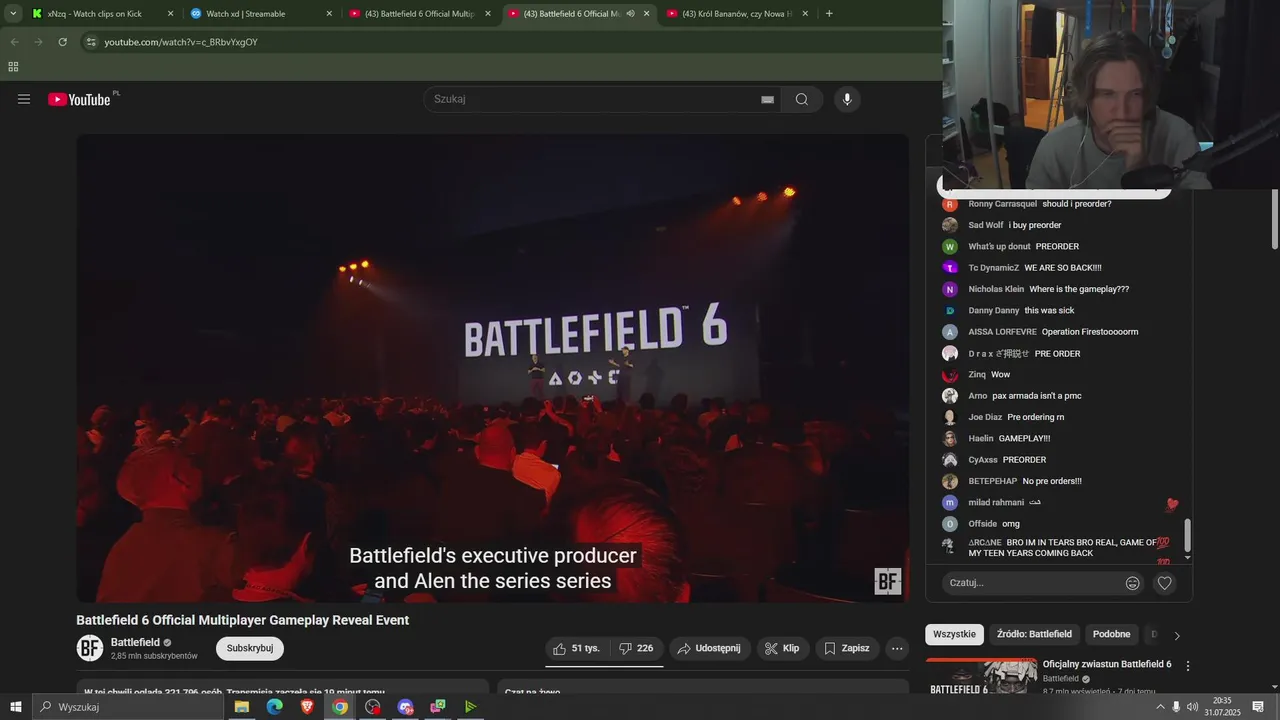View site information icon in address bar
This screenshot has width=1280, height=720.
pyautogui.click(x=91, y=42)
